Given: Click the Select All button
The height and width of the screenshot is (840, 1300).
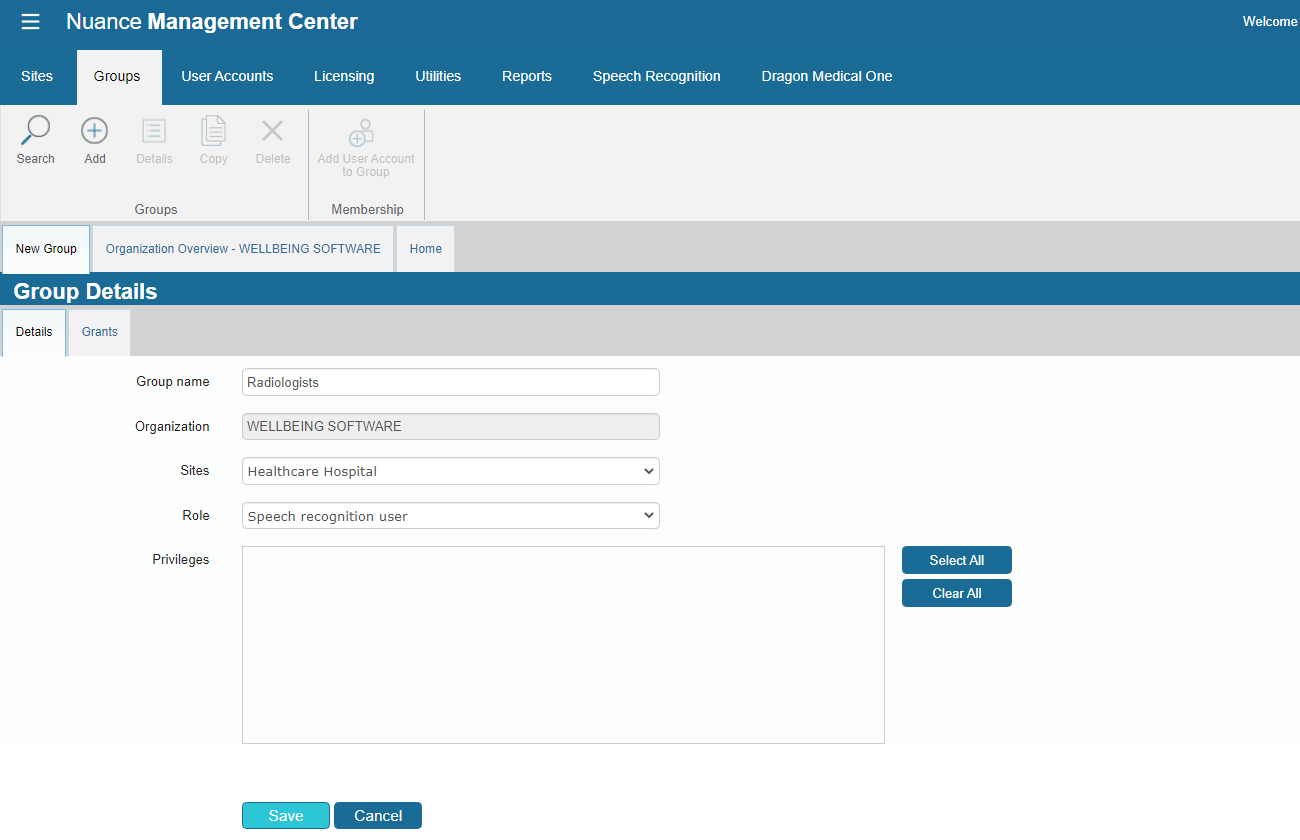Looking at the screenshot, I should coord(957,560).
